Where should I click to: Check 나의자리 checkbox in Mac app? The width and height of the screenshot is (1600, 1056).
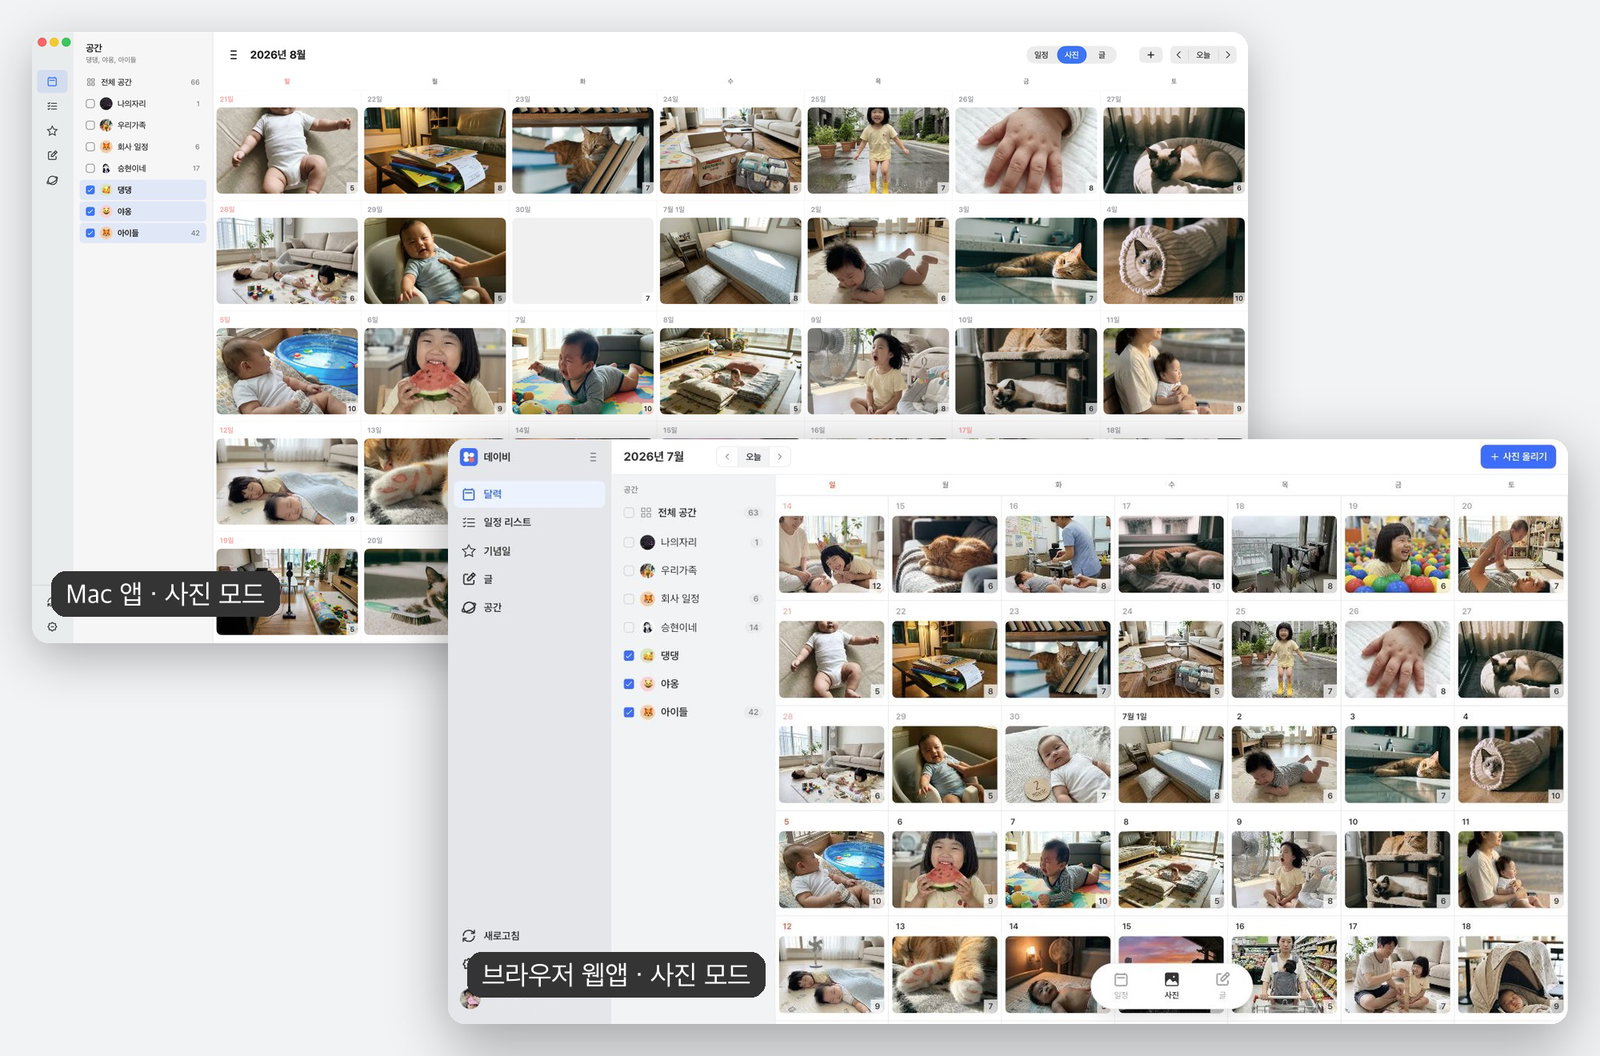coord(90,103)
